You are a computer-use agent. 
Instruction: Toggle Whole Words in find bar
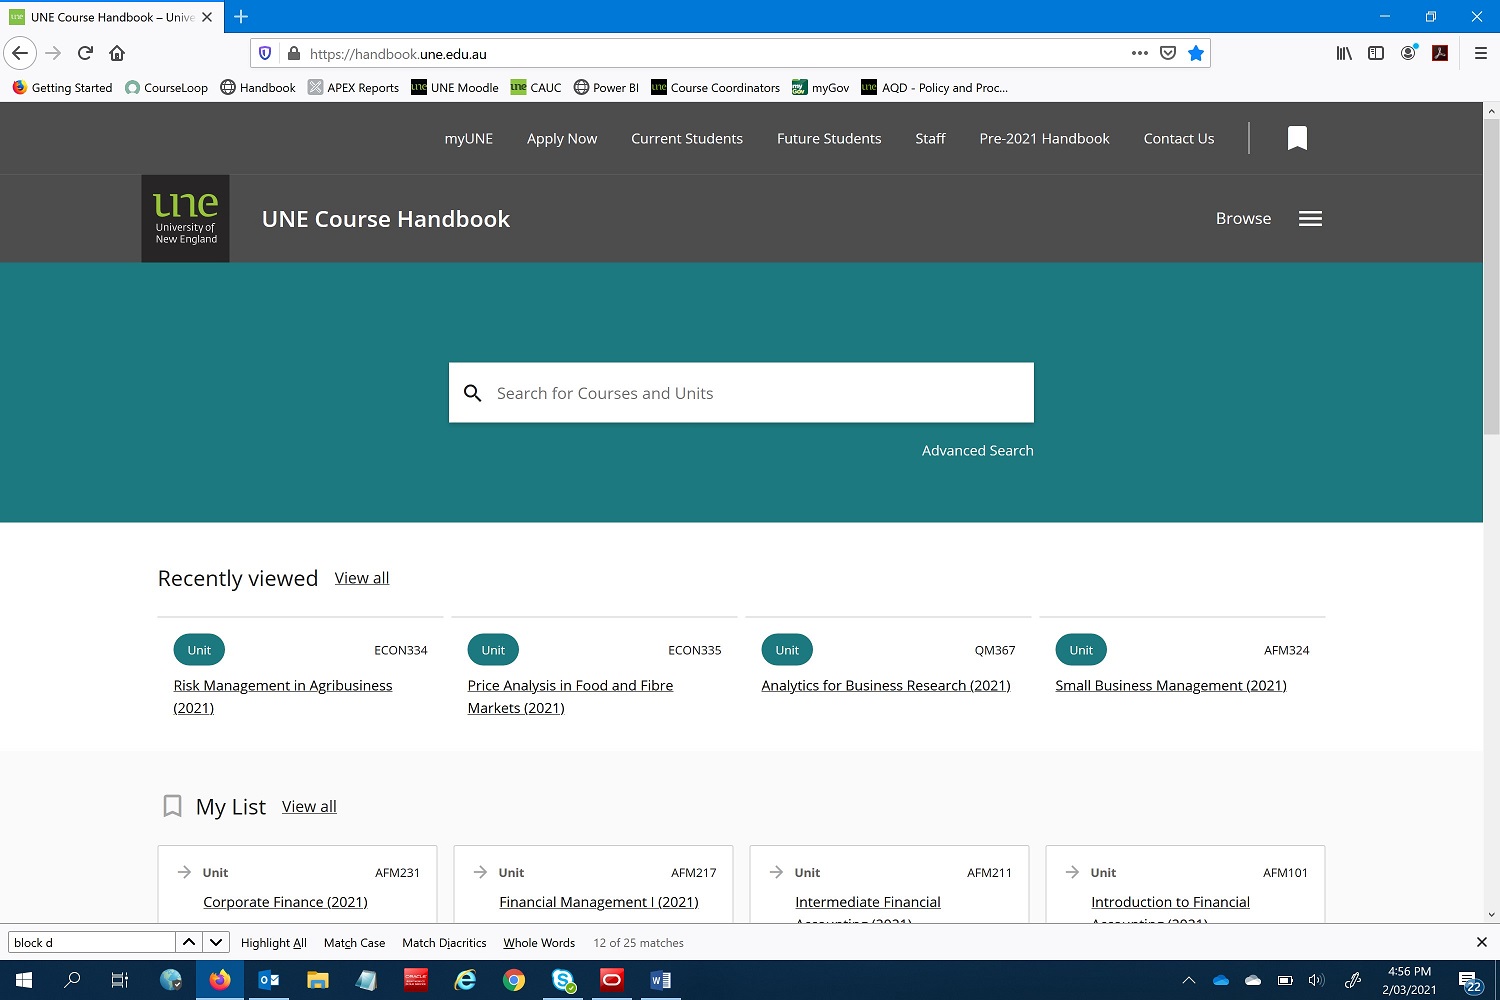tap(539, 943)
